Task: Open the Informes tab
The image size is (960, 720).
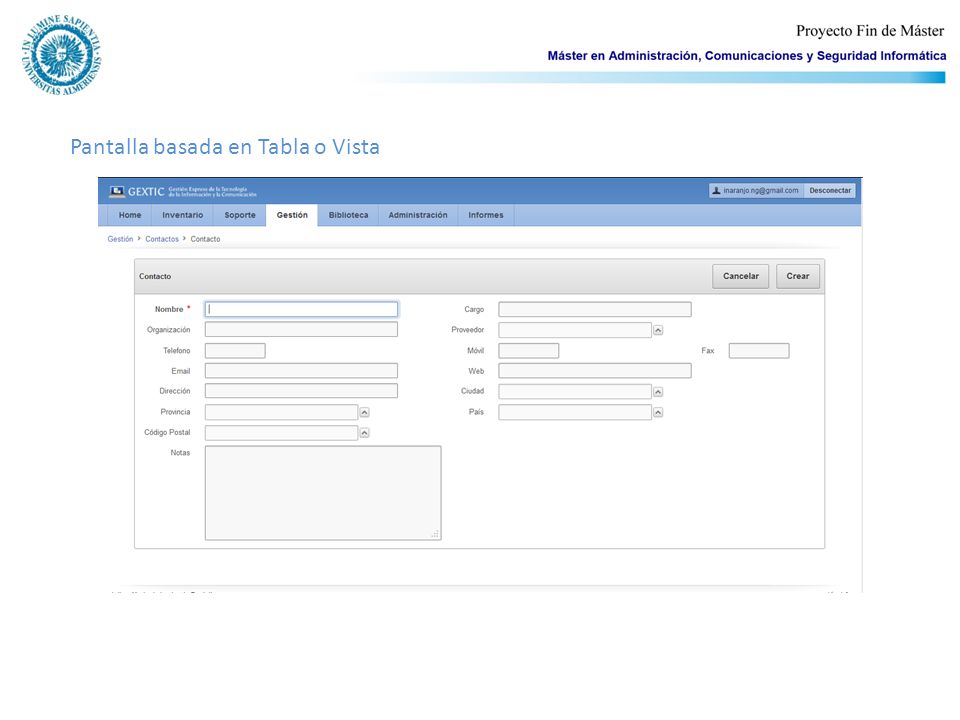Action: click(x=486, y=215)
